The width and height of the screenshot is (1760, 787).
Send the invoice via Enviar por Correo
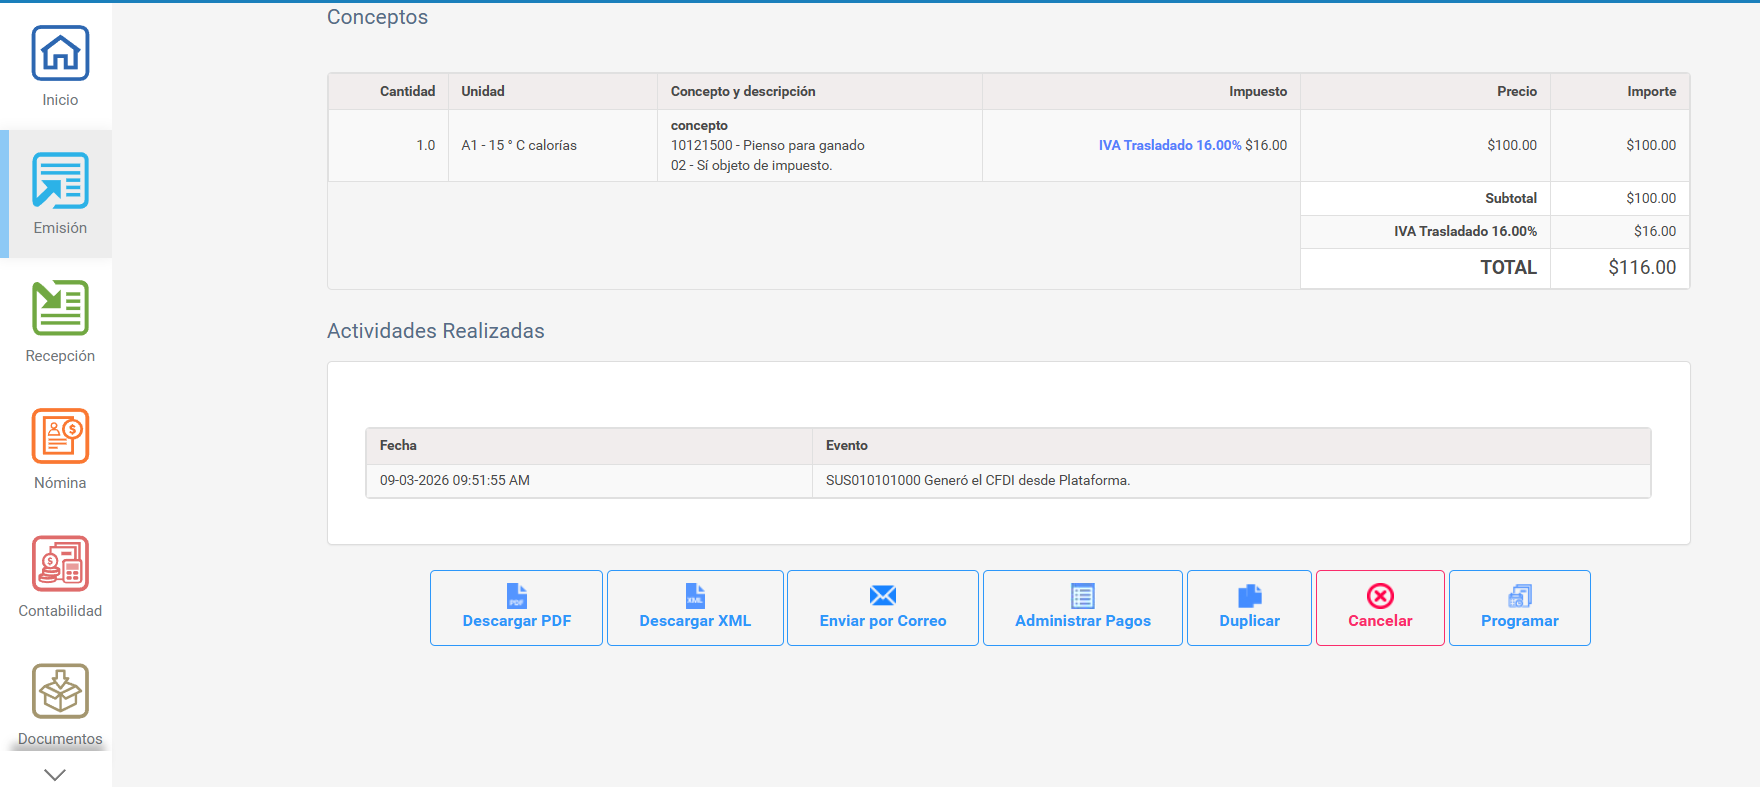882,608
